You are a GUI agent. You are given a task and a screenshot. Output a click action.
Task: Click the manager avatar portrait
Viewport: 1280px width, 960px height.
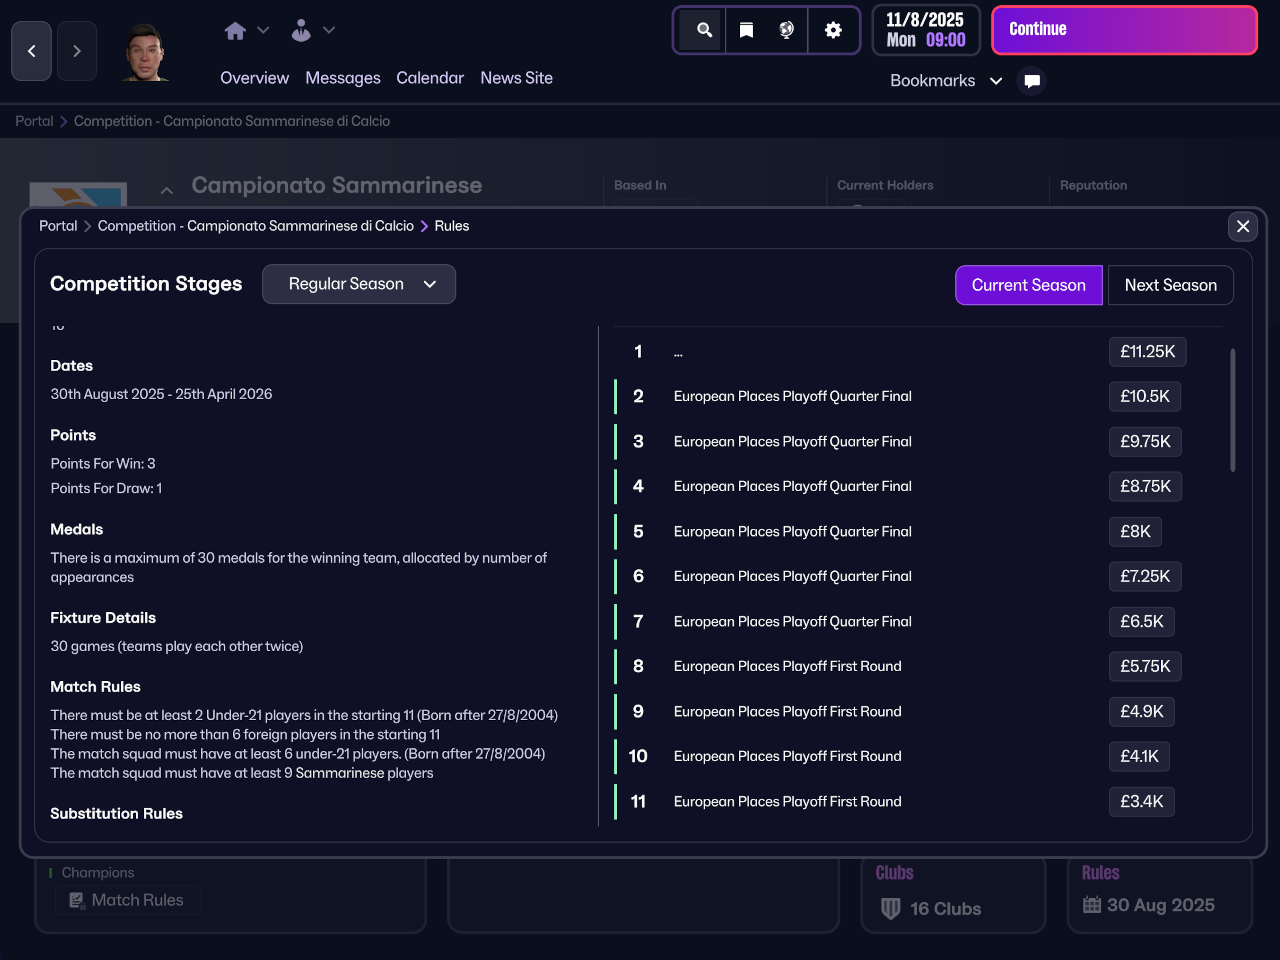coord(146,52)
